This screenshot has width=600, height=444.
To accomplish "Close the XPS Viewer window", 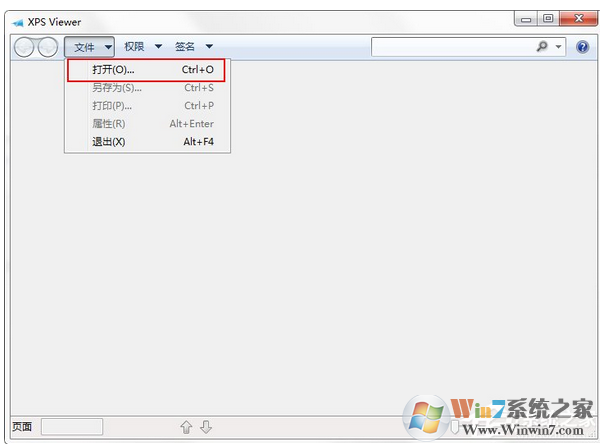I will tap(578, 18).
